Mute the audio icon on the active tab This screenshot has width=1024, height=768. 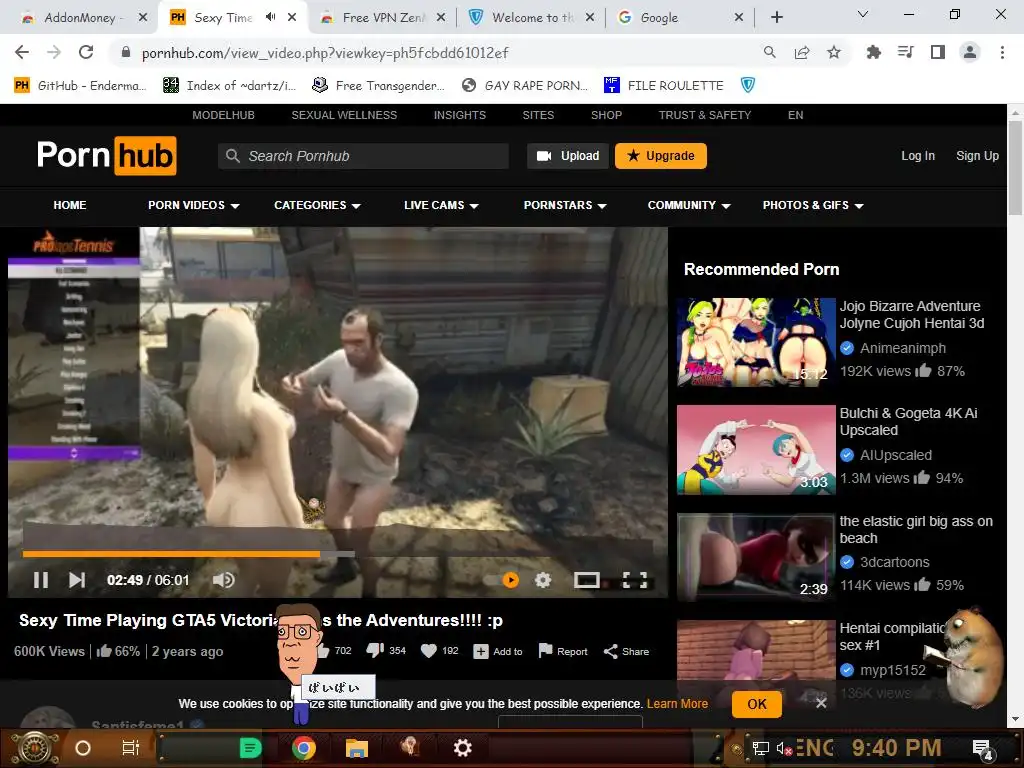click(270, 17)
